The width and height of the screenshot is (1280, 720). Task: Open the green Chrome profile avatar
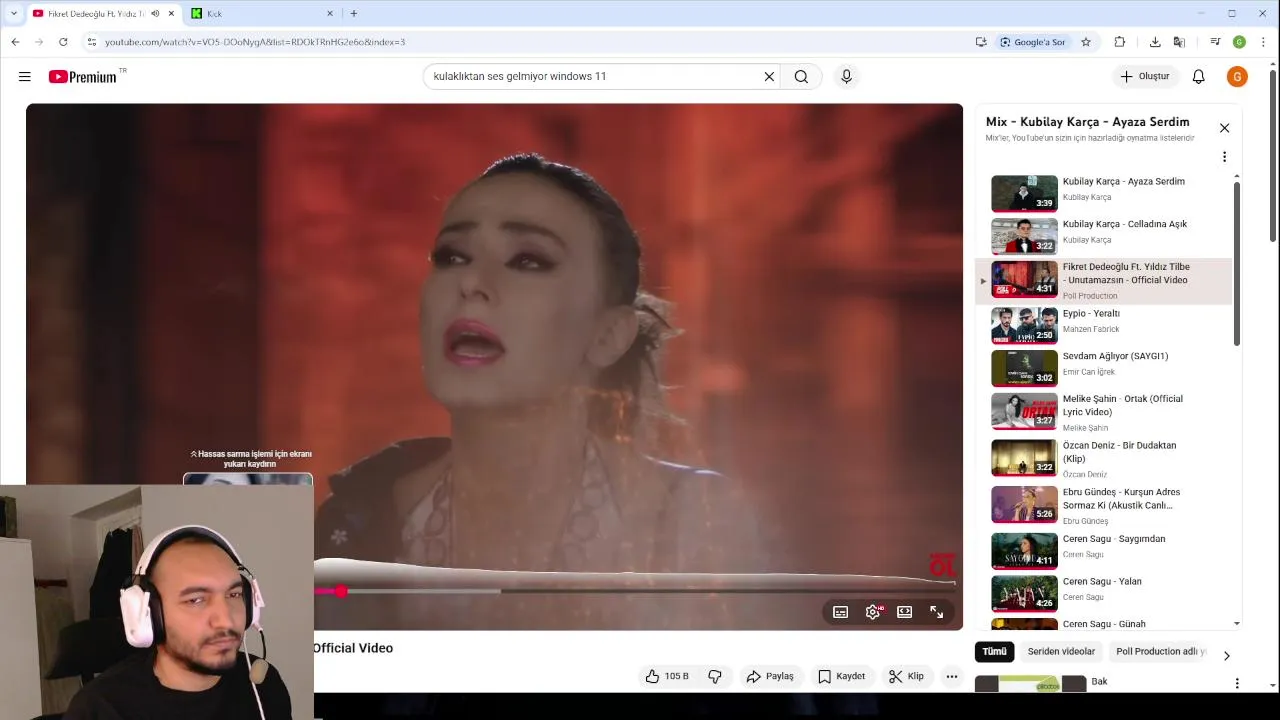point(1239,42)
